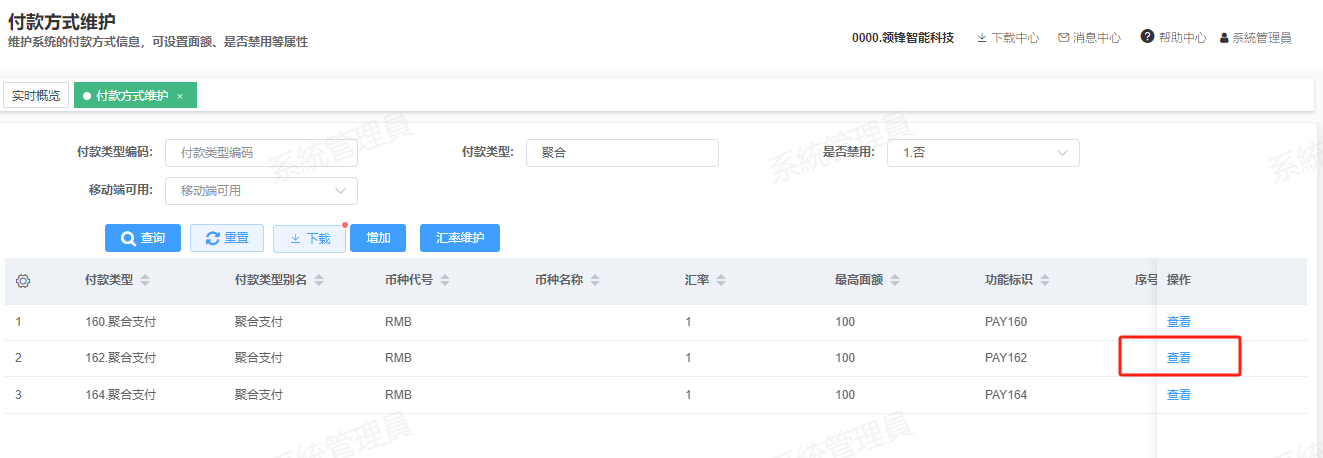Click the help center question mark icon

pyautogui.click(x=1147, y=36)
